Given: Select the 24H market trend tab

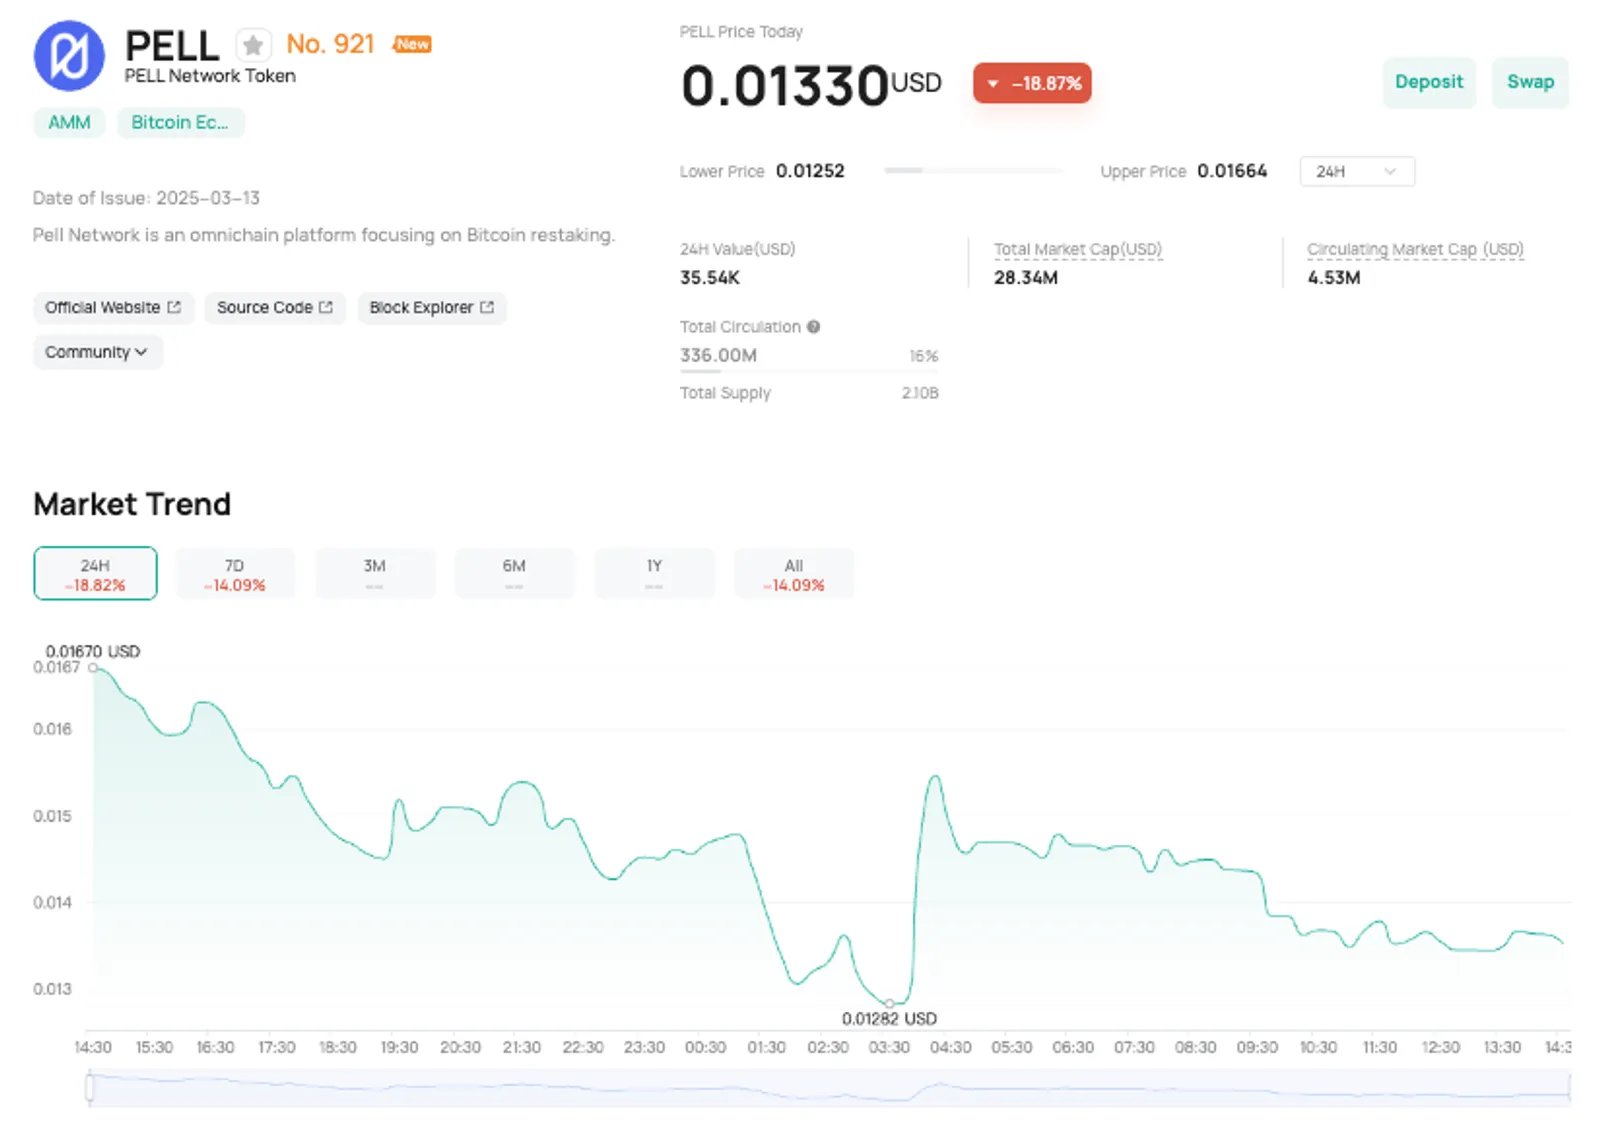Looking at the screenshot, I should point(95,574).
